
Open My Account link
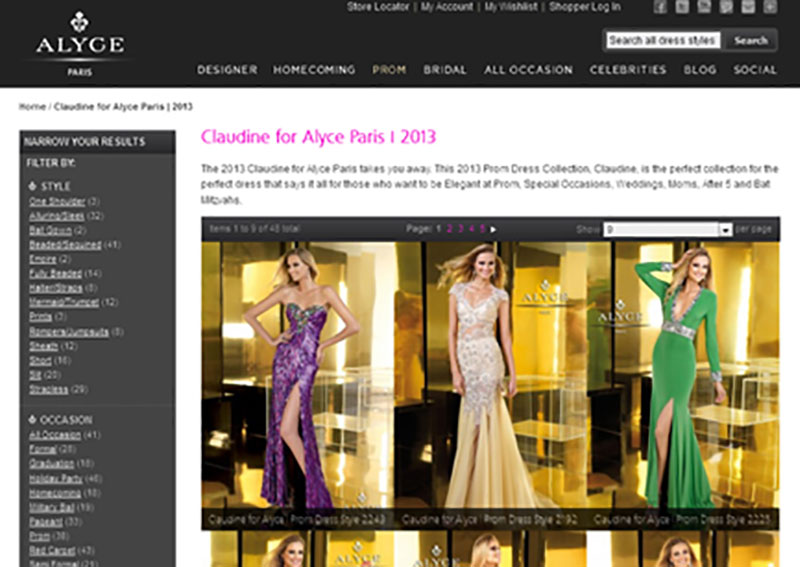click(x=446, y=7)
